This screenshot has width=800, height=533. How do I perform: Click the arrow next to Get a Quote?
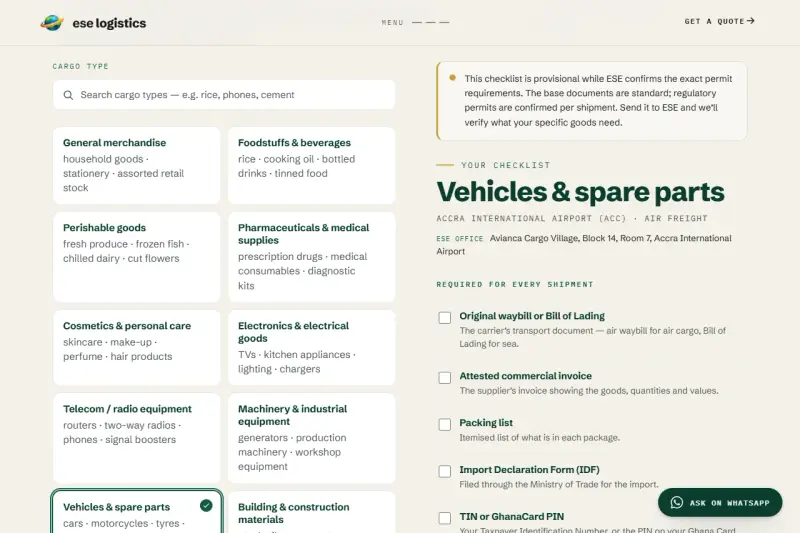click(751, 21)
